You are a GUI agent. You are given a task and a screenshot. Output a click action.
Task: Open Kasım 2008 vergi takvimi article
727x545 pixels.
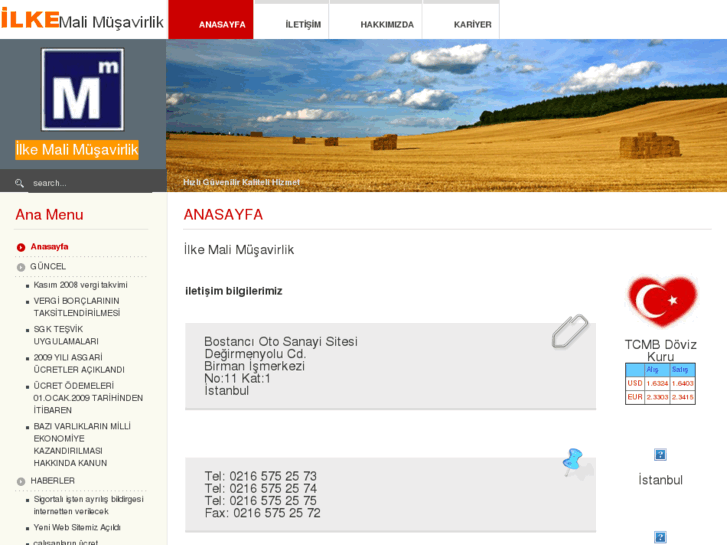[x=80, y=285]
